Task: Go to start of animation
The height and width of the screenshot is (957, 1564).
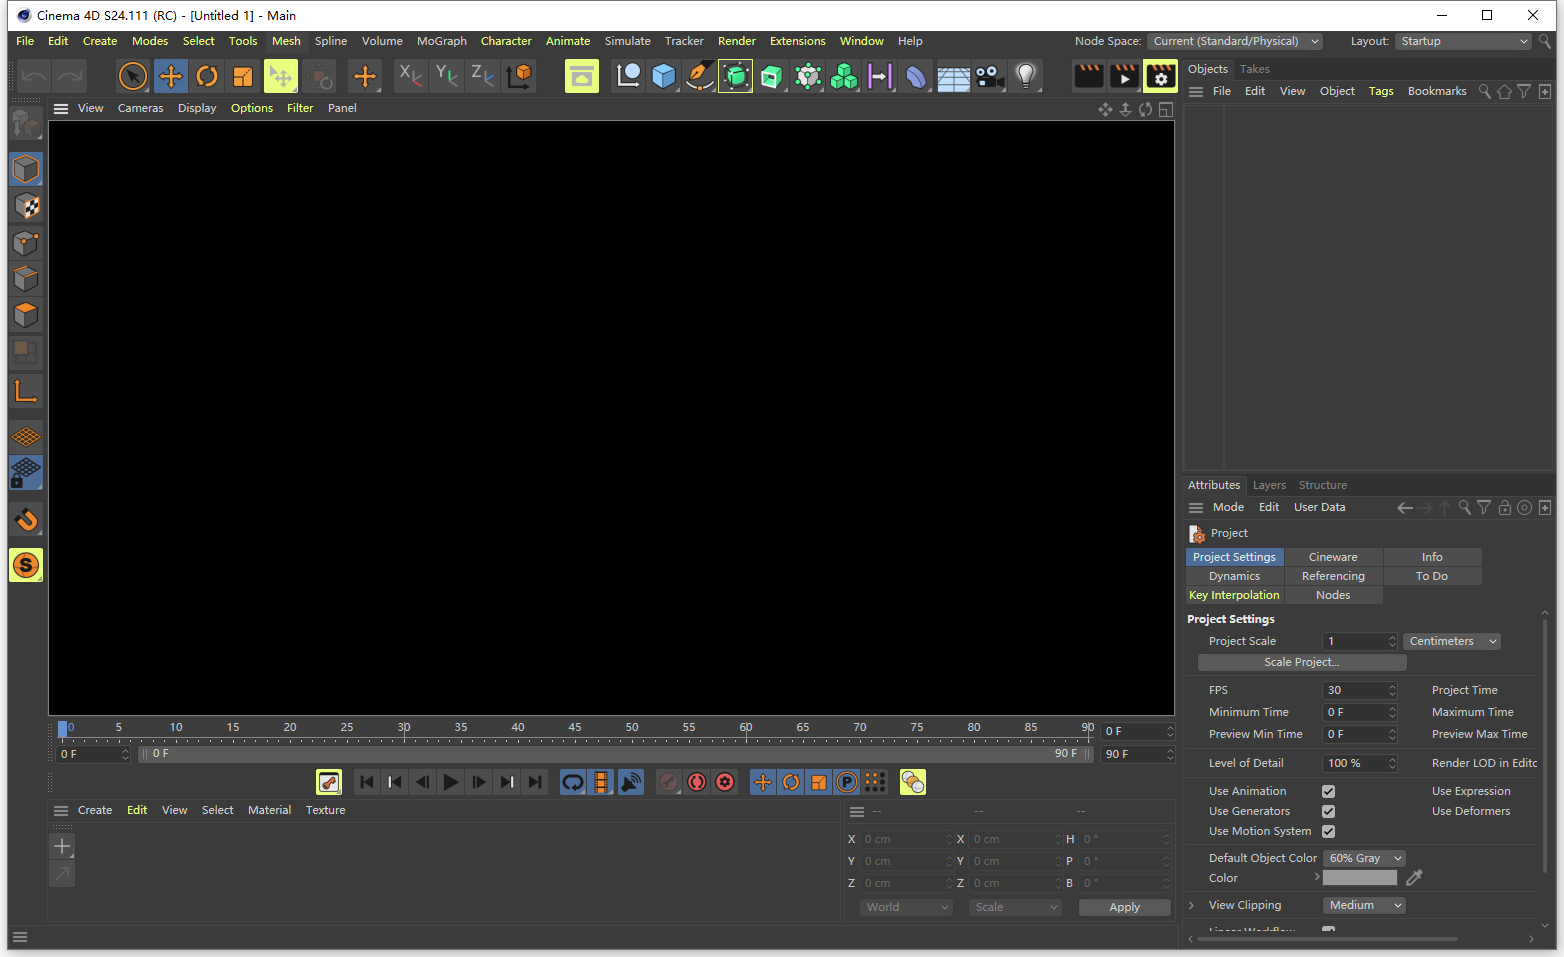Action: tap(367, 782)
